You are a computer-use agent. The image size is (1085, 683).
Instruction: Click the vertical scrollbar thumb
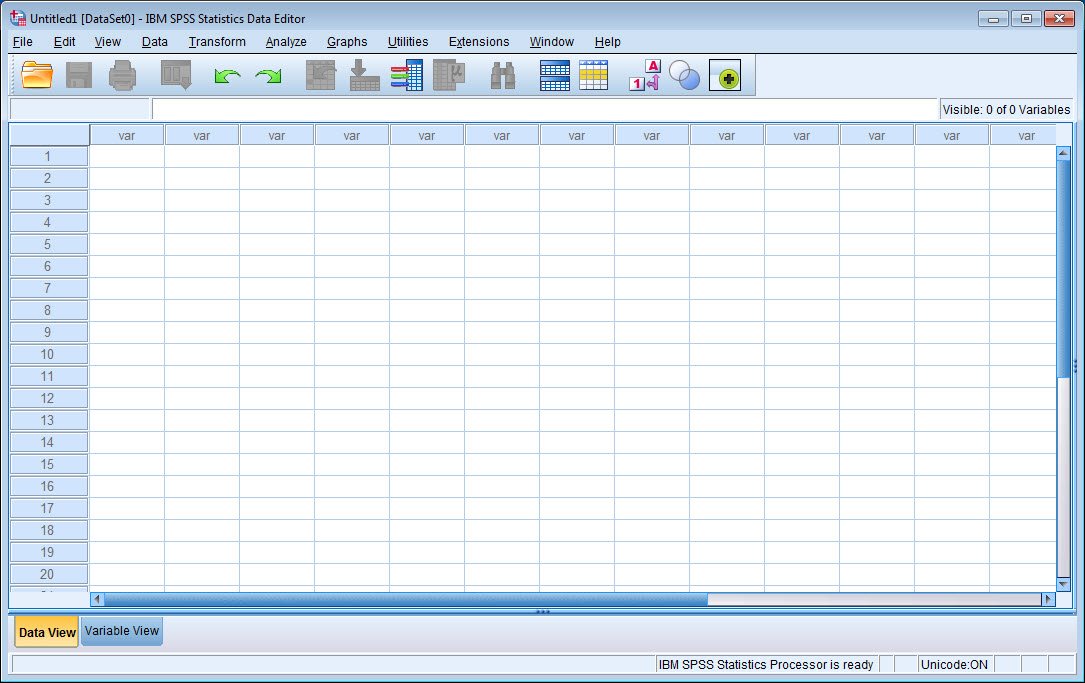(1064, 269)
